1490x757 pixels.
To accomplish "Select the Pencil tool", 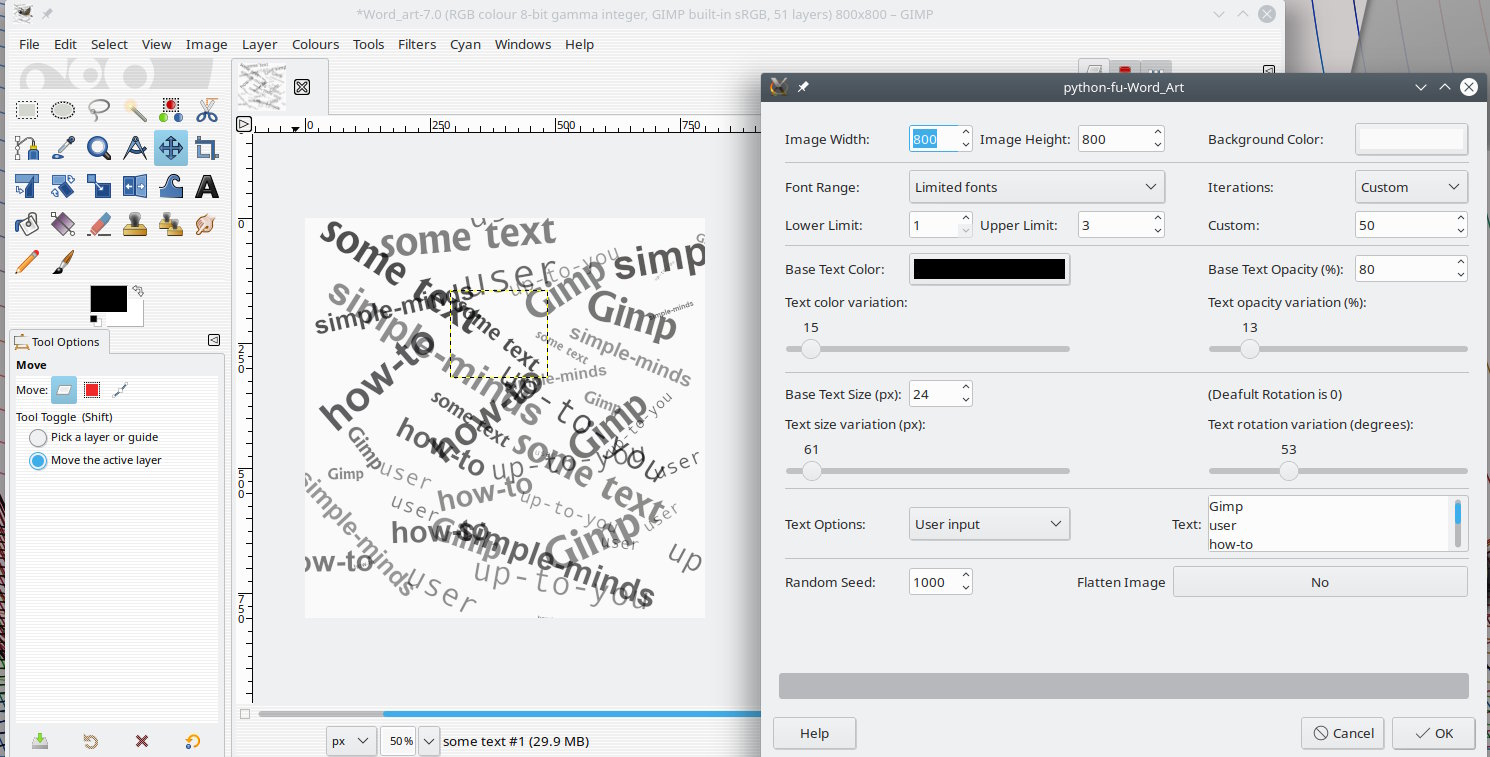I will coord(27,262).
